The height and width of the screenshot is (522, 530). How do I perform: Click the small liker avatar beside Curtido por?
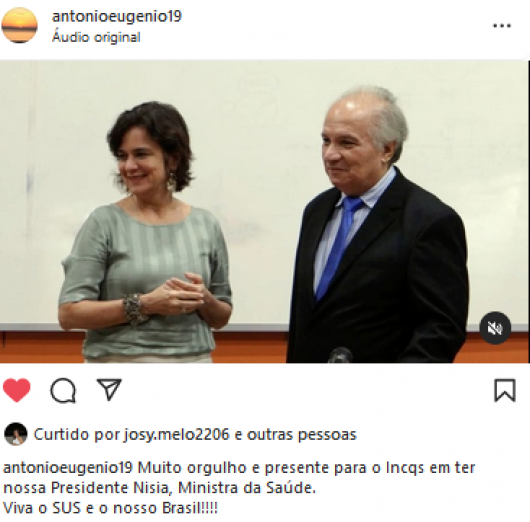(x=16, y=434)
